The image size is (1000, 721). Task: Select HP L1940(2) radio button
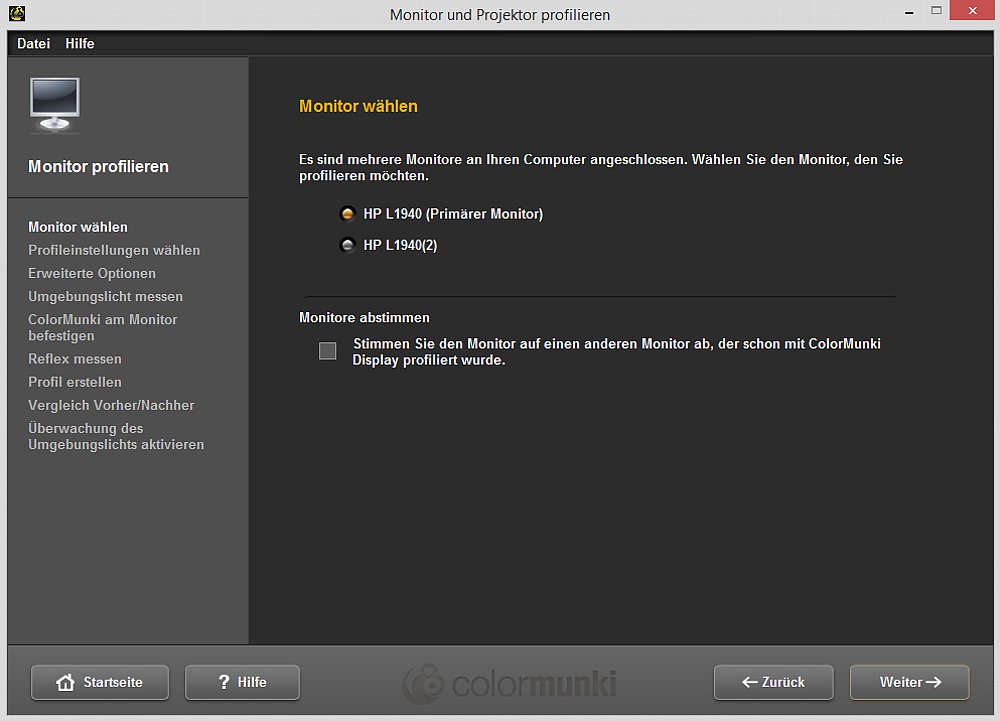(348, 245)
